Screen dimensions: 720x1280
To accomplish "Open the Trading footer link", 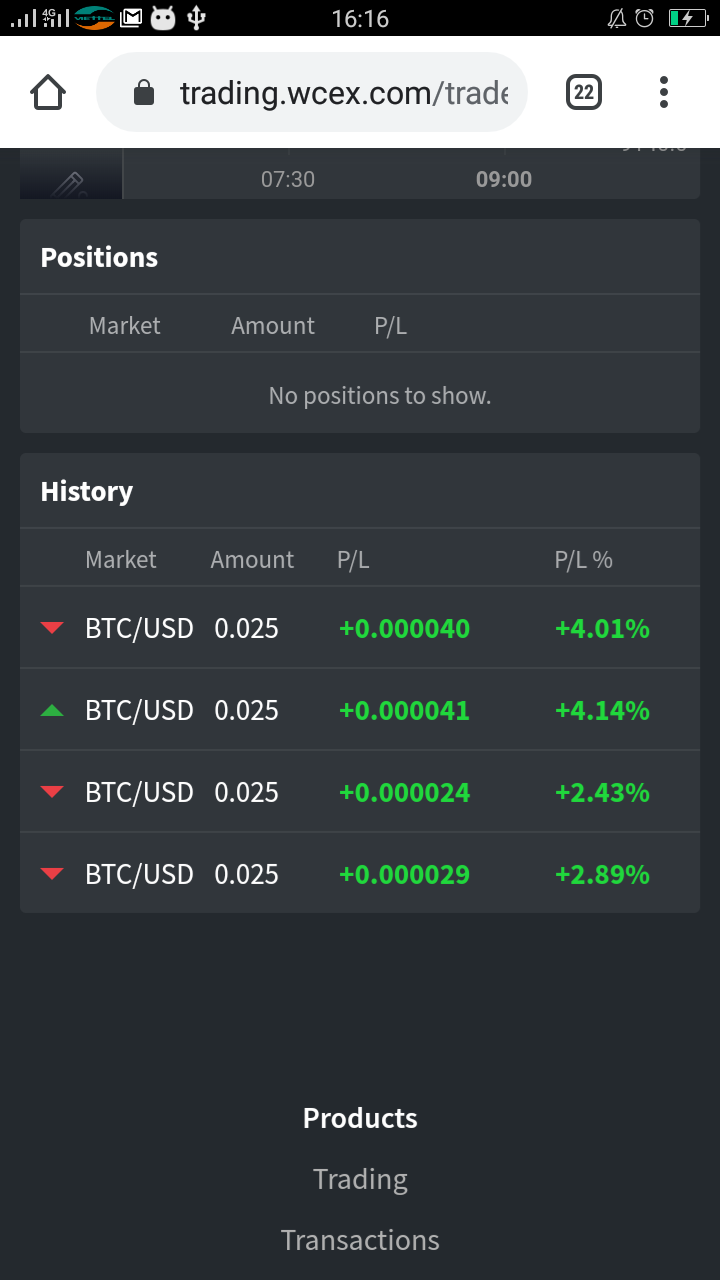I will 360,1179.
